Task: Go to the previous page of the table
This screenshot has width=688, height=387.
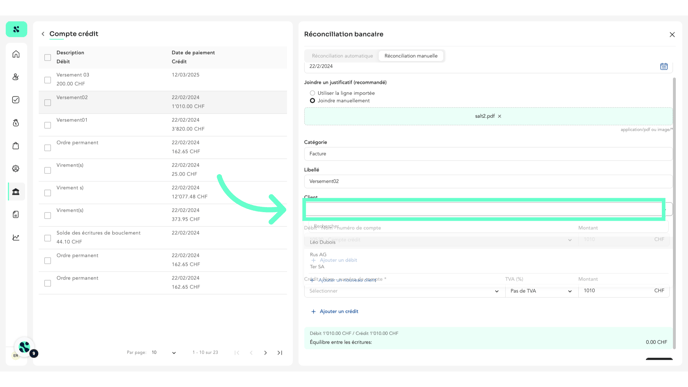Action: coord(251,353)
